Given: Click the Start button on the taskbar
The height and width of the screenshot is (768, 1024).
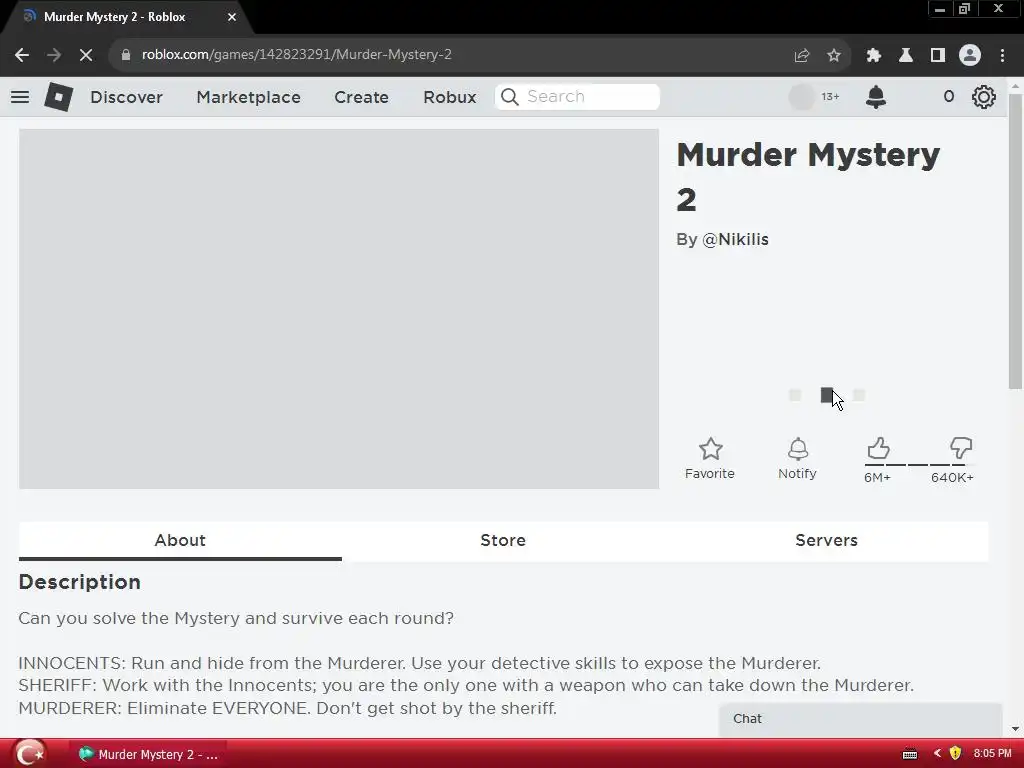Looking at the screenshot, I should click(29, 754).
